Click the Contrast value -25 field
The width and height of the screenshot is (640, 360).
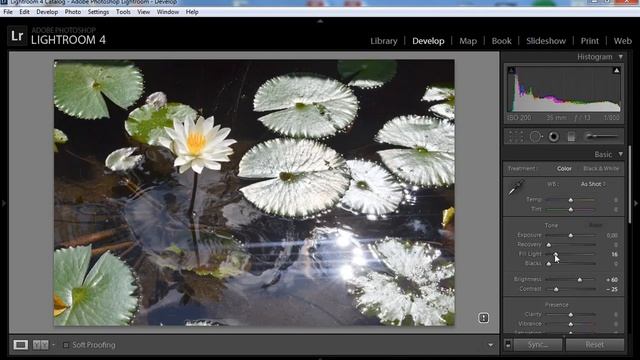pyautogui.click(x=611, y=289)
